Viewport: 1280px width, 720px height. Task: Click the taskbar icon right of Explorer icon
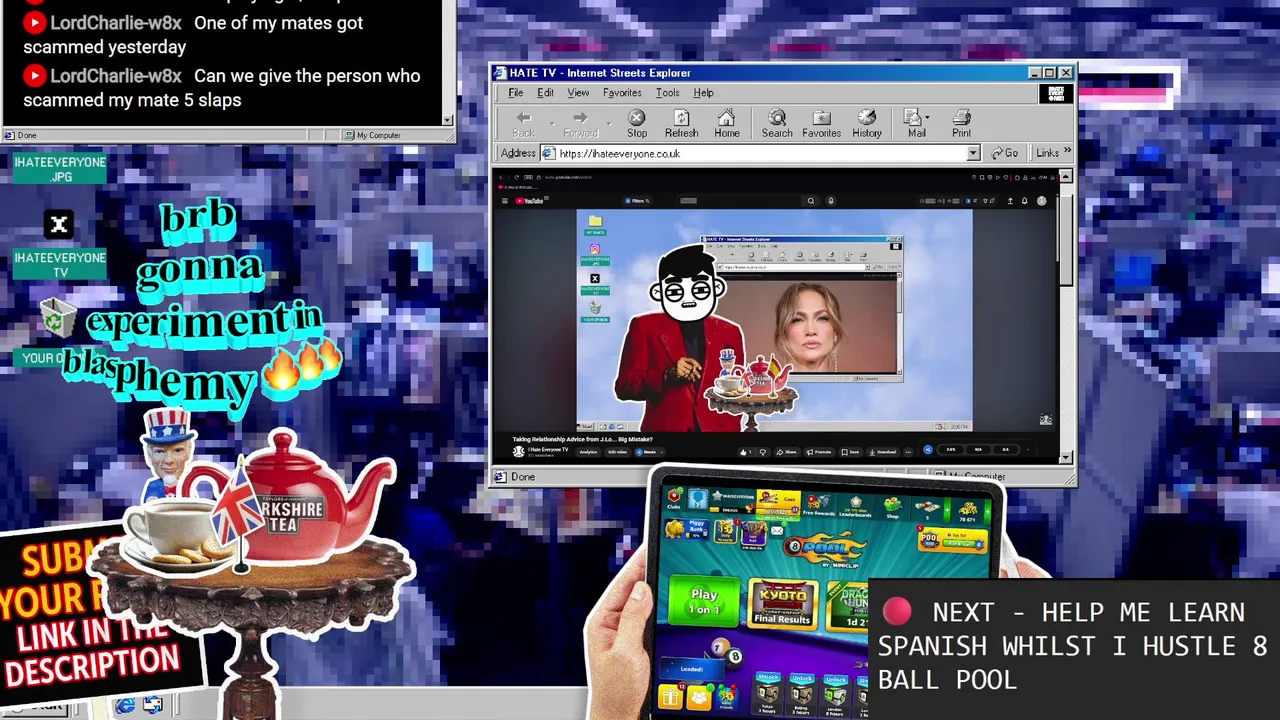pos(153,706)
